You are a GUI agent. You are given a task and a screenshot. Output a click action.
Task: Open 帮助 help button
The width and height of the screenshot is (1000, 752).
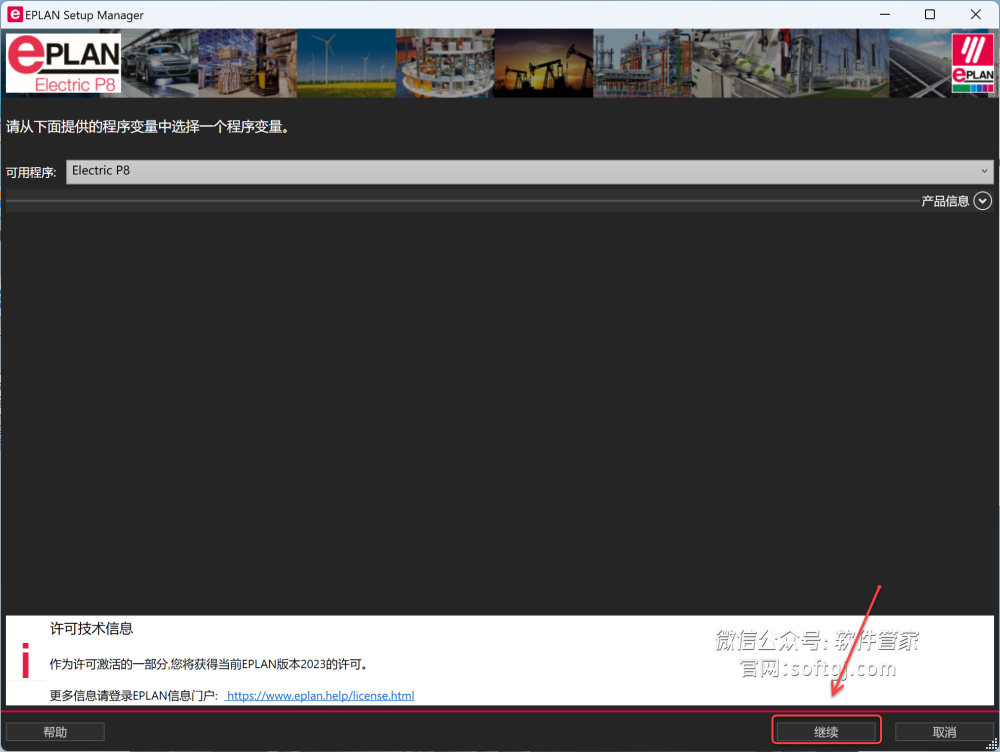[x=55, y=732]
